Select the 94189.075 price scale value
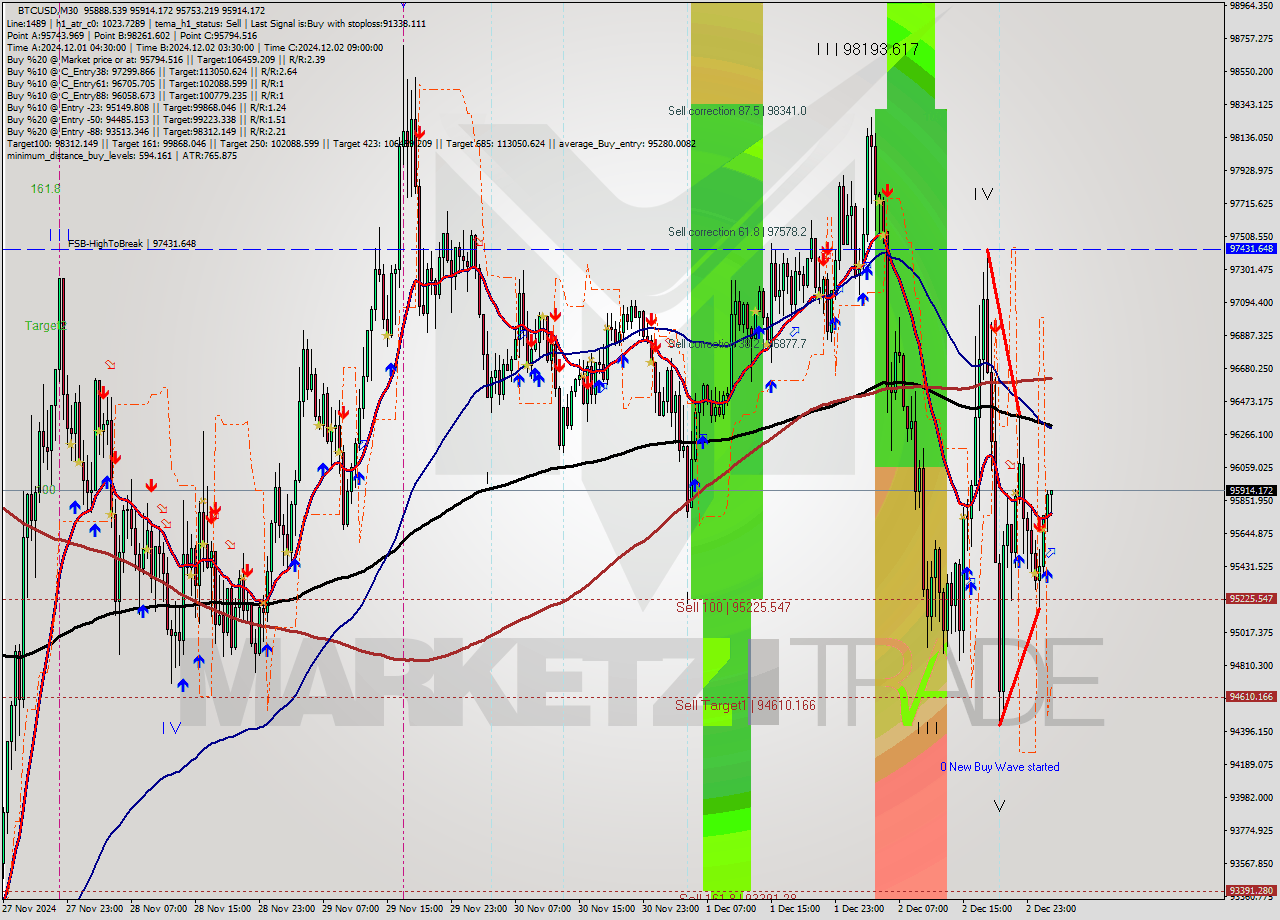Image resolution: width=1280 pixels, height=920 pixels. pyautogui.click(x=1251, y=764)
